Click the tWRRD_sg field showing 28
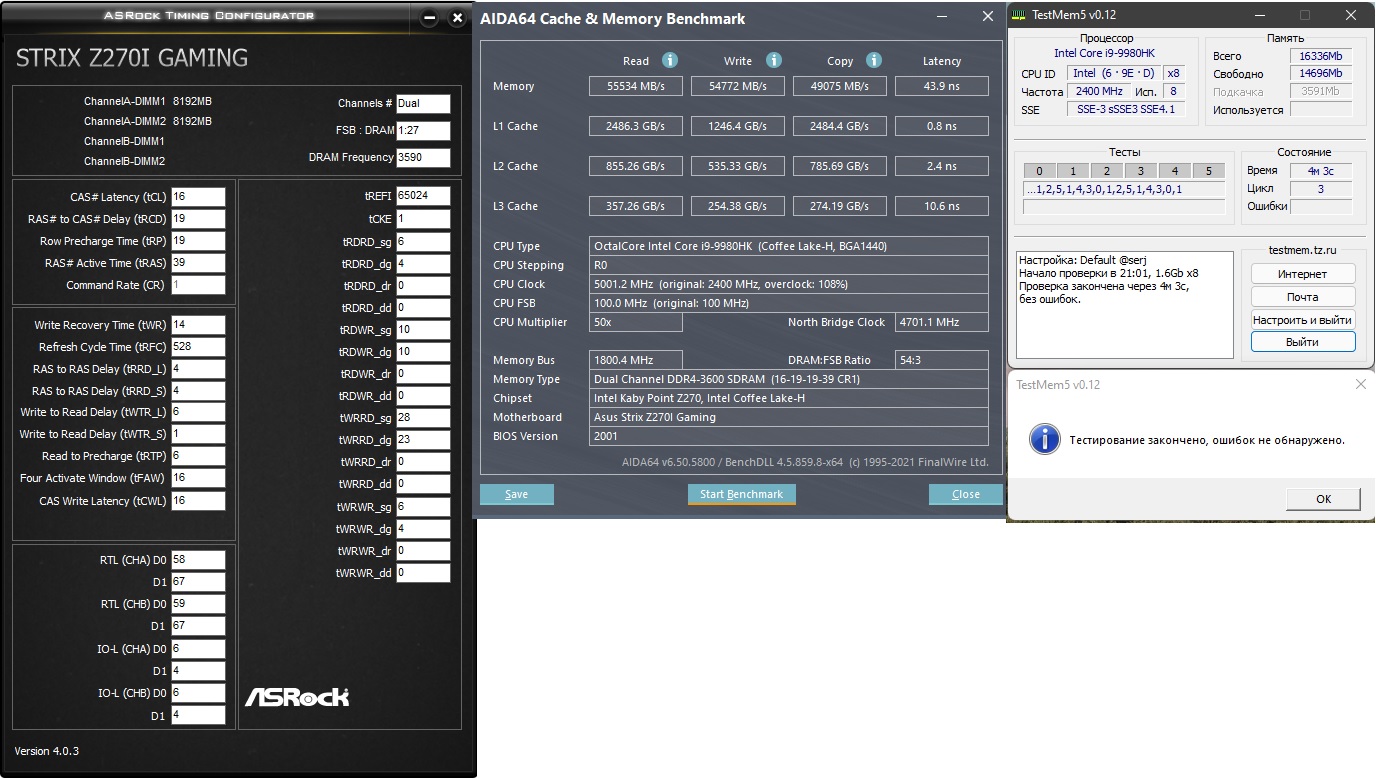 click(x=423, y=418)
